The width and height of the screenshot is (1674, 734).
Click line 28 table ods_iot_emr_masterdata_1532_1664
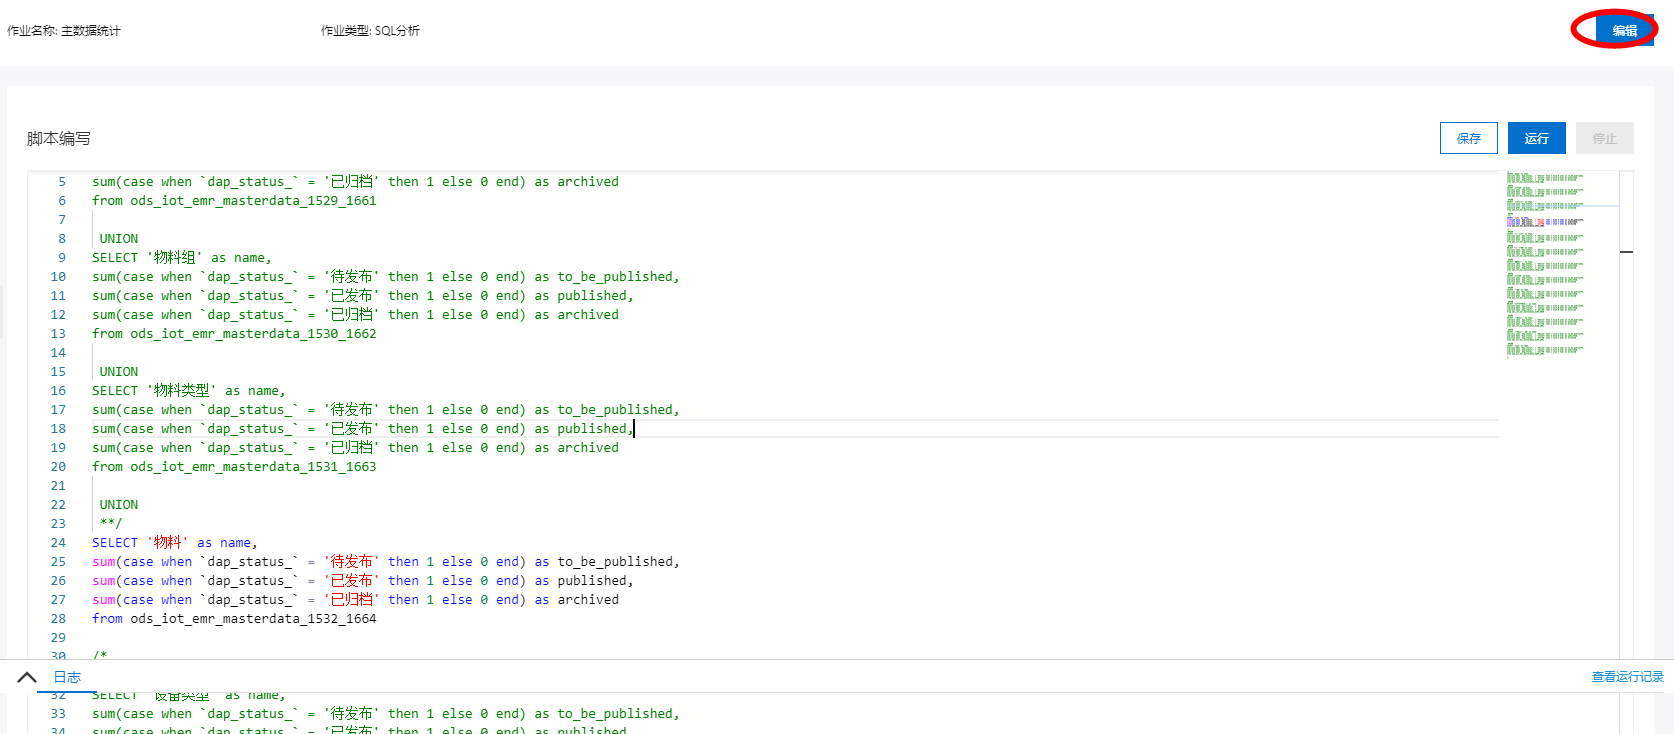click(253, 619)
